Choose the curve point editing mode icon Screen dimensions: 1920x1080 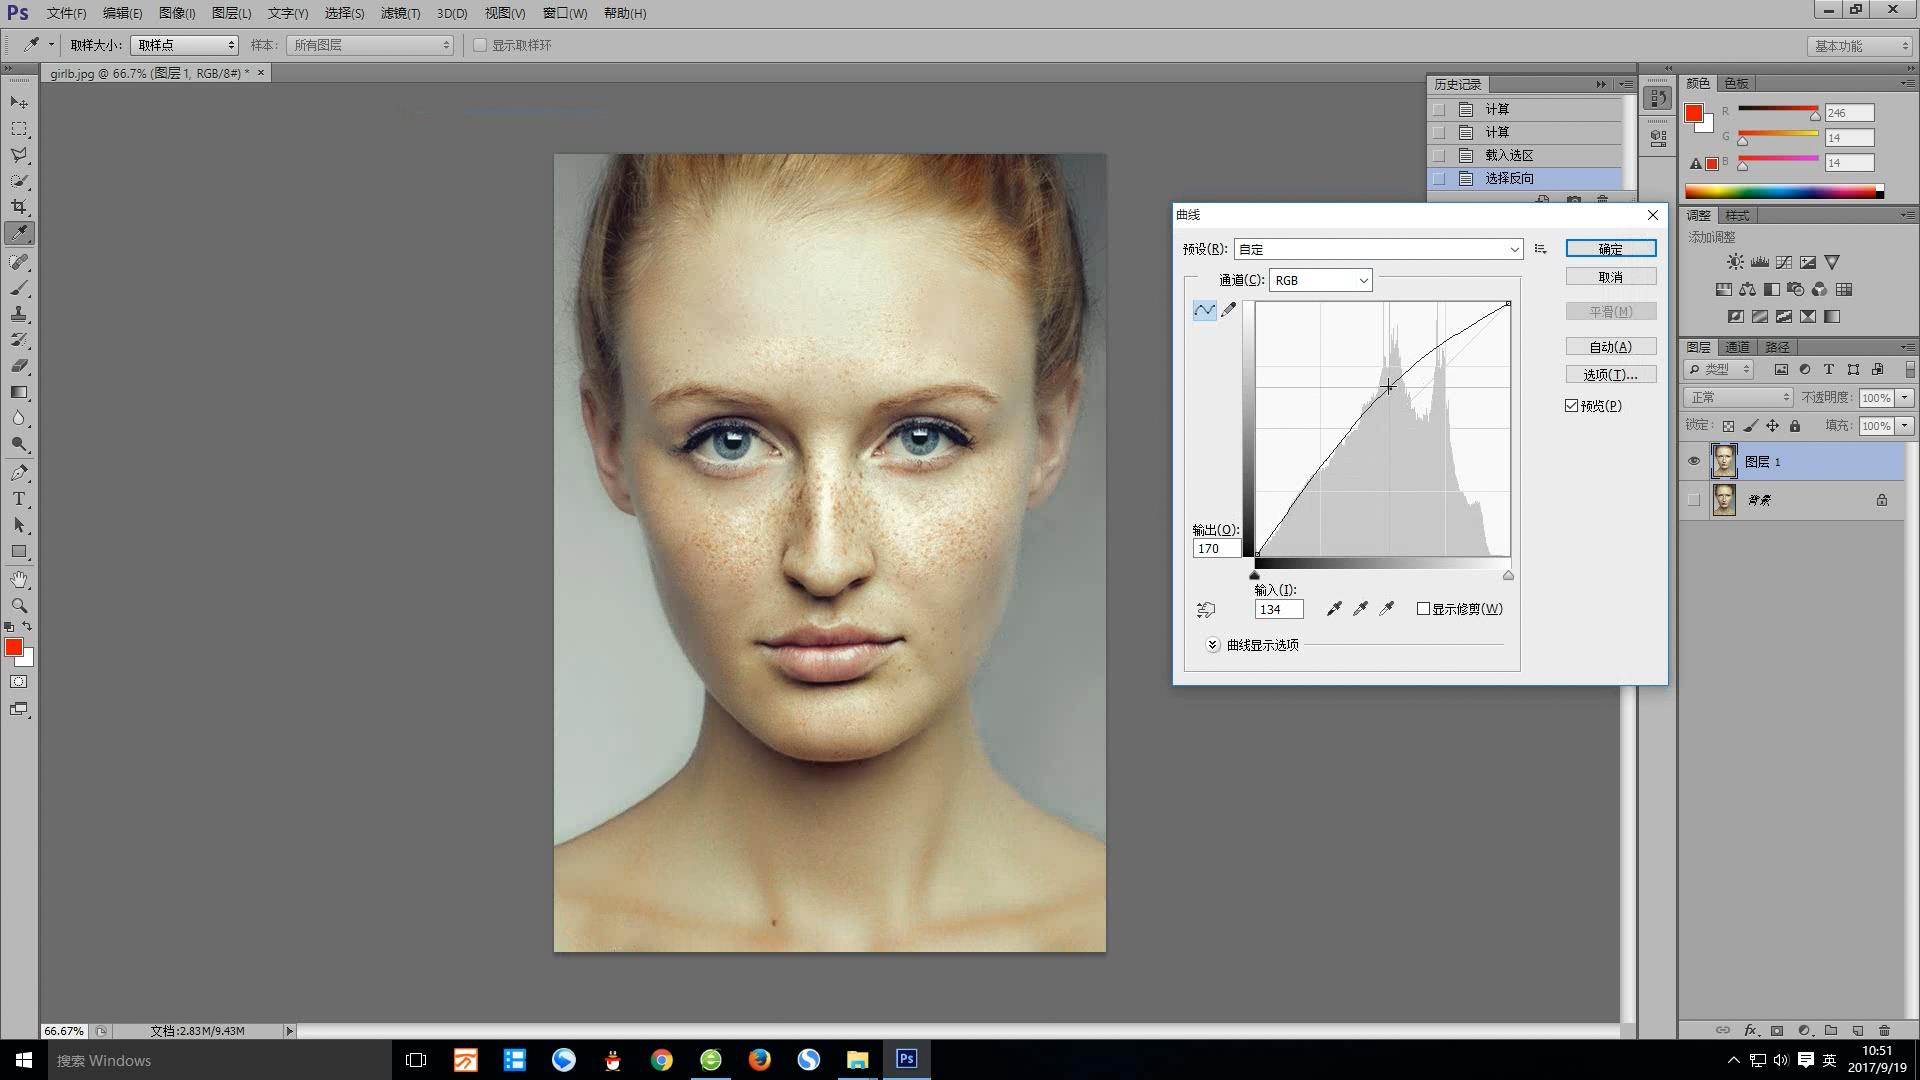tap(1204, 310)
